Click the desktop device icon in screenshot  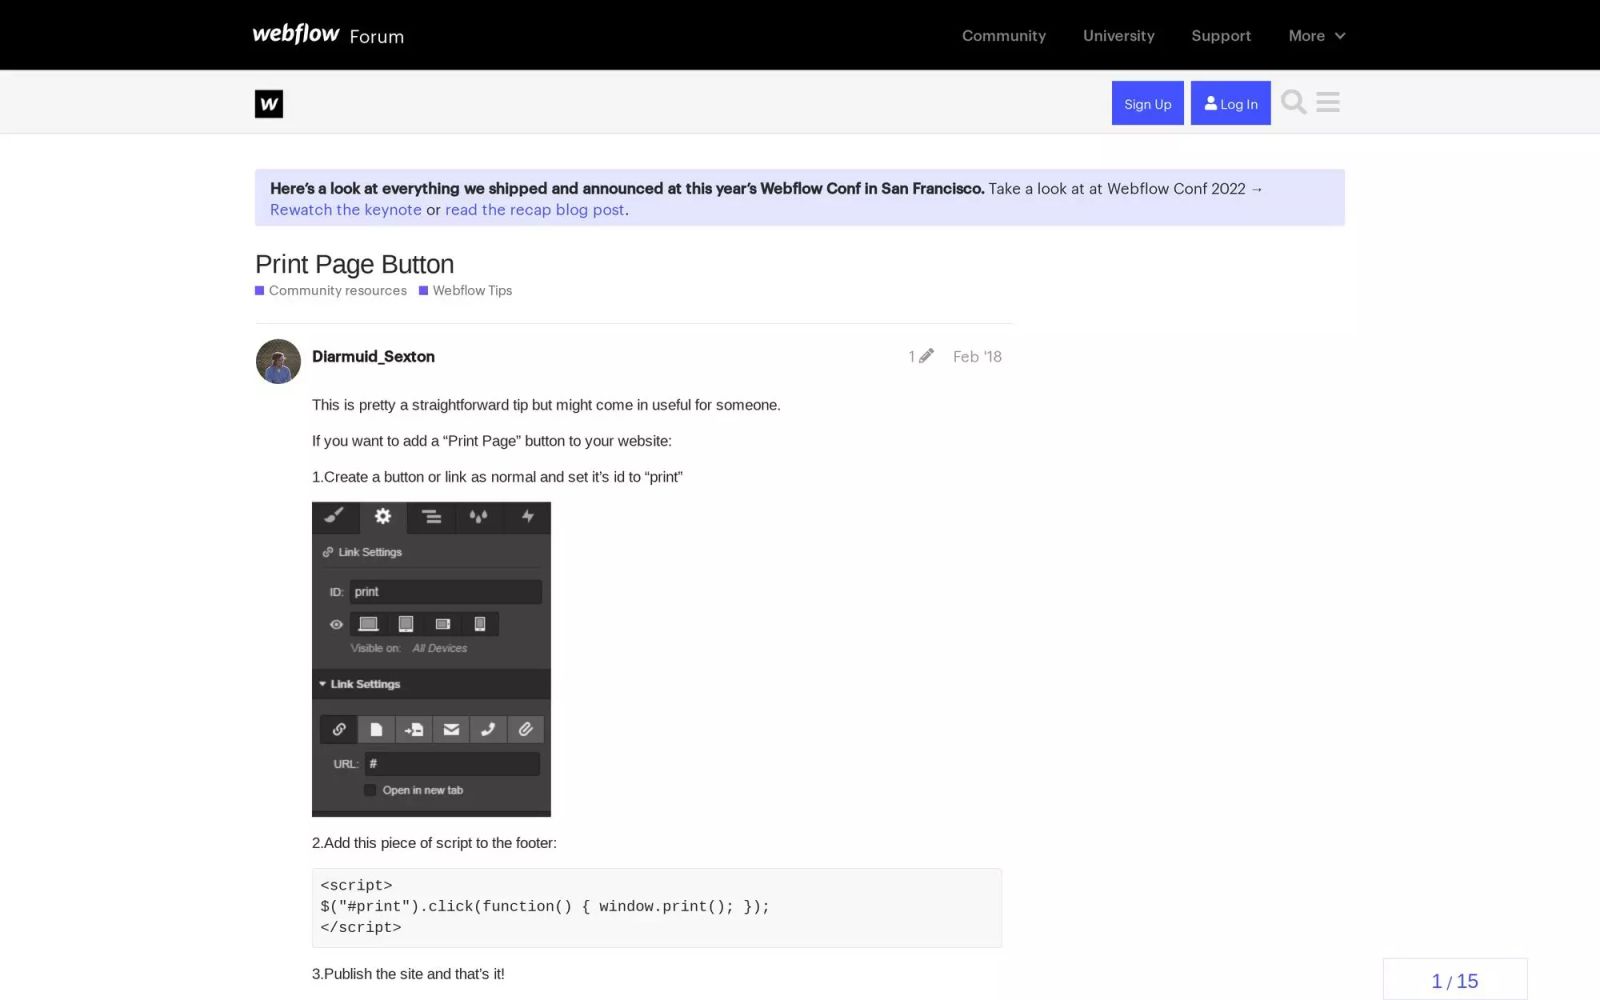[x=368, y=624]
